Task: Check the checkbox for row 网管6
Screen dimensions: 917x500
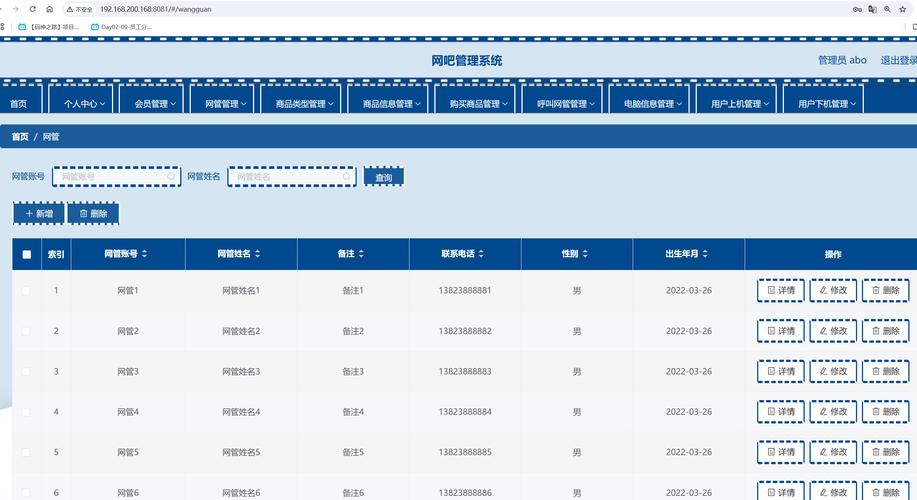Action: click(x=26, y=492)
